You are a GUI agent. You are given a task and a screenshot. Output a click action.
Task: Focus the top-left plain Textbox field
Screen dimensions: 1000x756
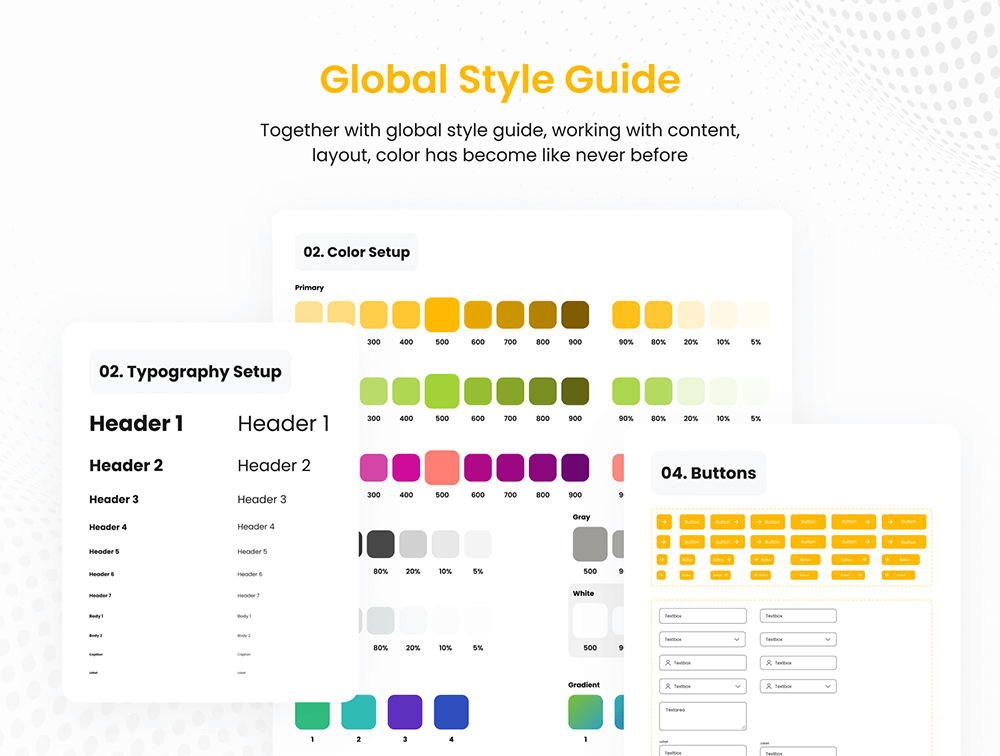703,616
